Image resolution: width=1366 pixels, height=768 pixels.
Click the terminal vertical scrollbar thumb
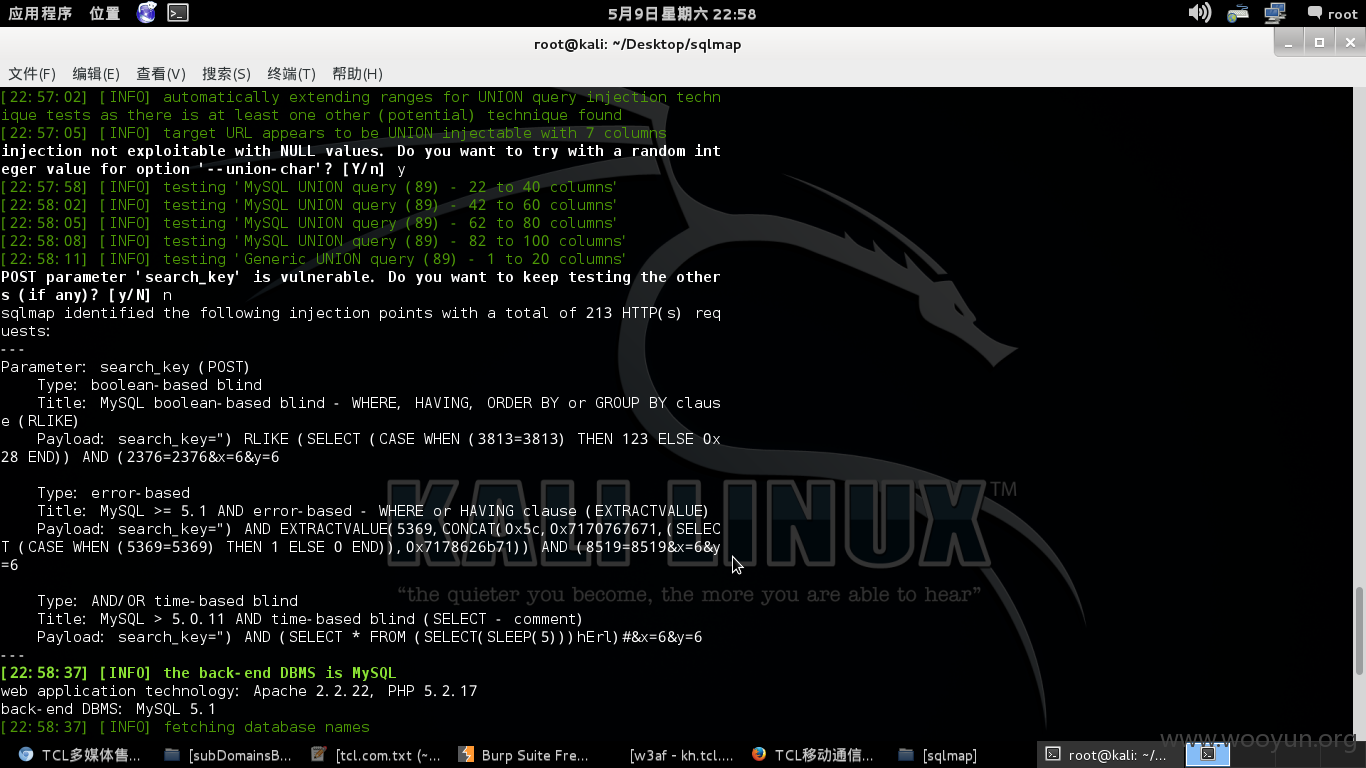pos(1359,630)
